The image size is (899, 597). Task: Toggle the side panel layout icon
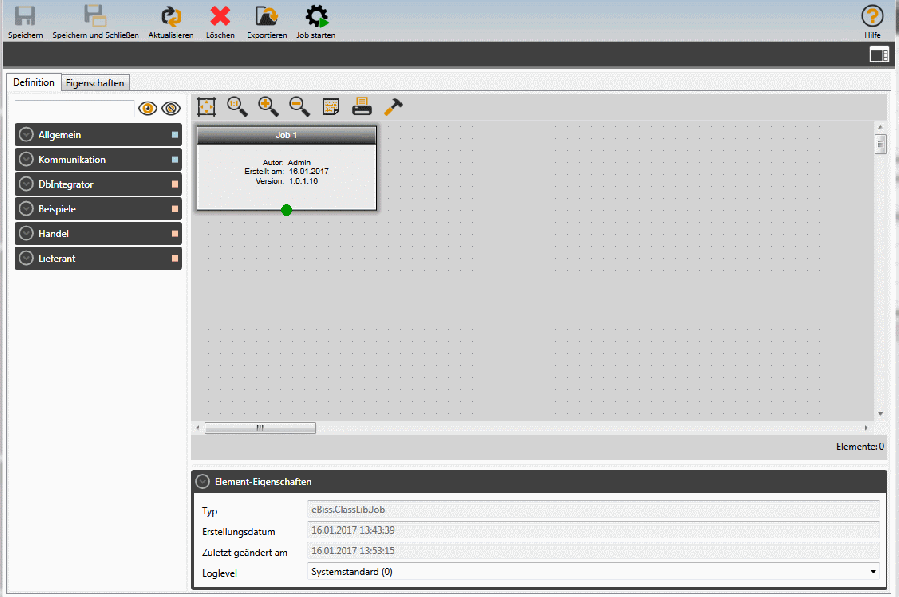pyautogui.click(x=879, y=55)
